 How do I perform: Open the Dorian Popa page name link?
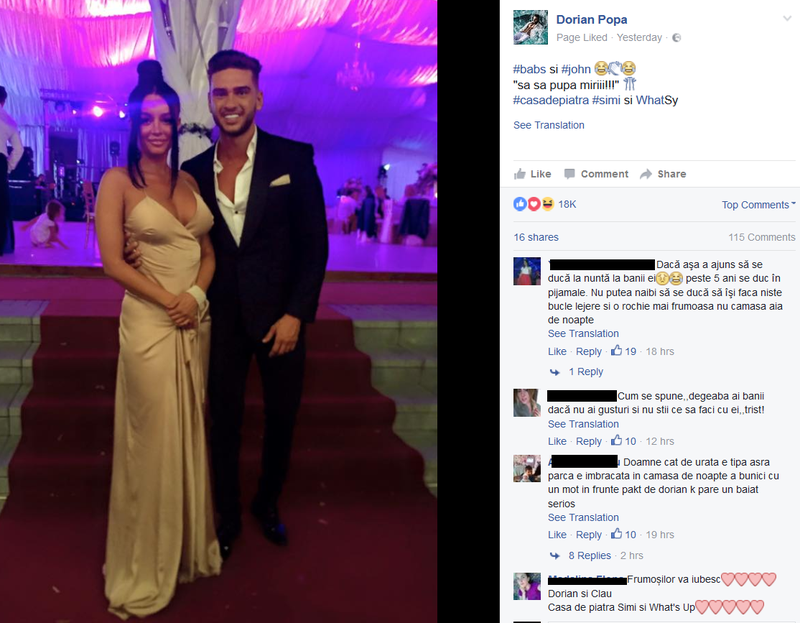tap(591, 19)
